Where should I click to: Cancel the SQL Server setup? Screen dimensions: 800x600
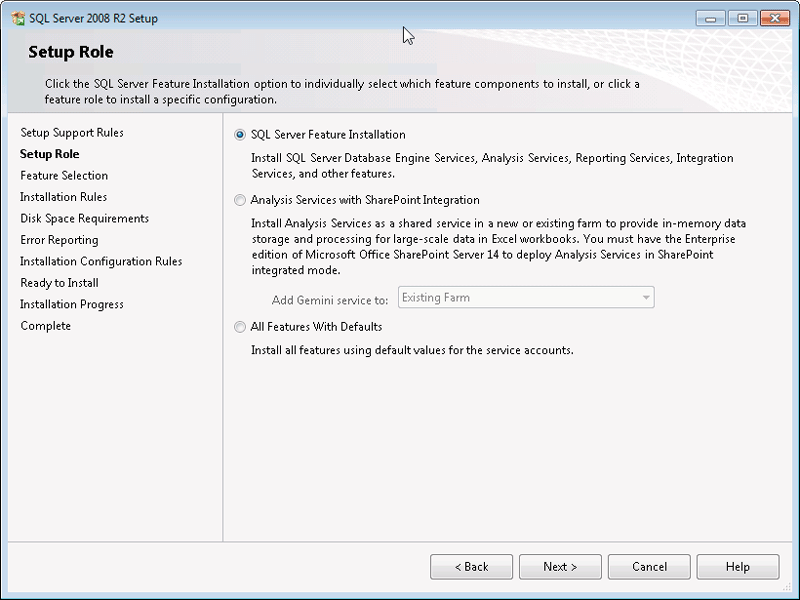tap(649, 567)
